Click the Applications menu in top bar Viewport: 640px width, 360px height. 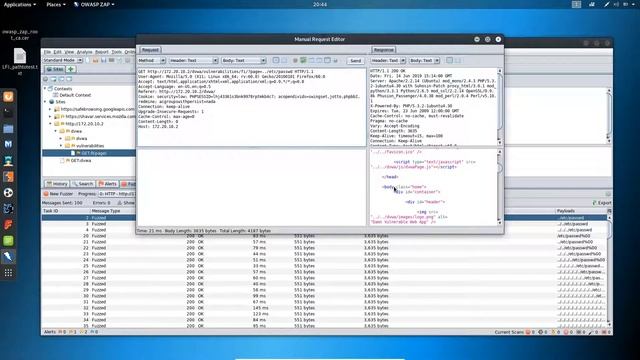click(20, 4)
